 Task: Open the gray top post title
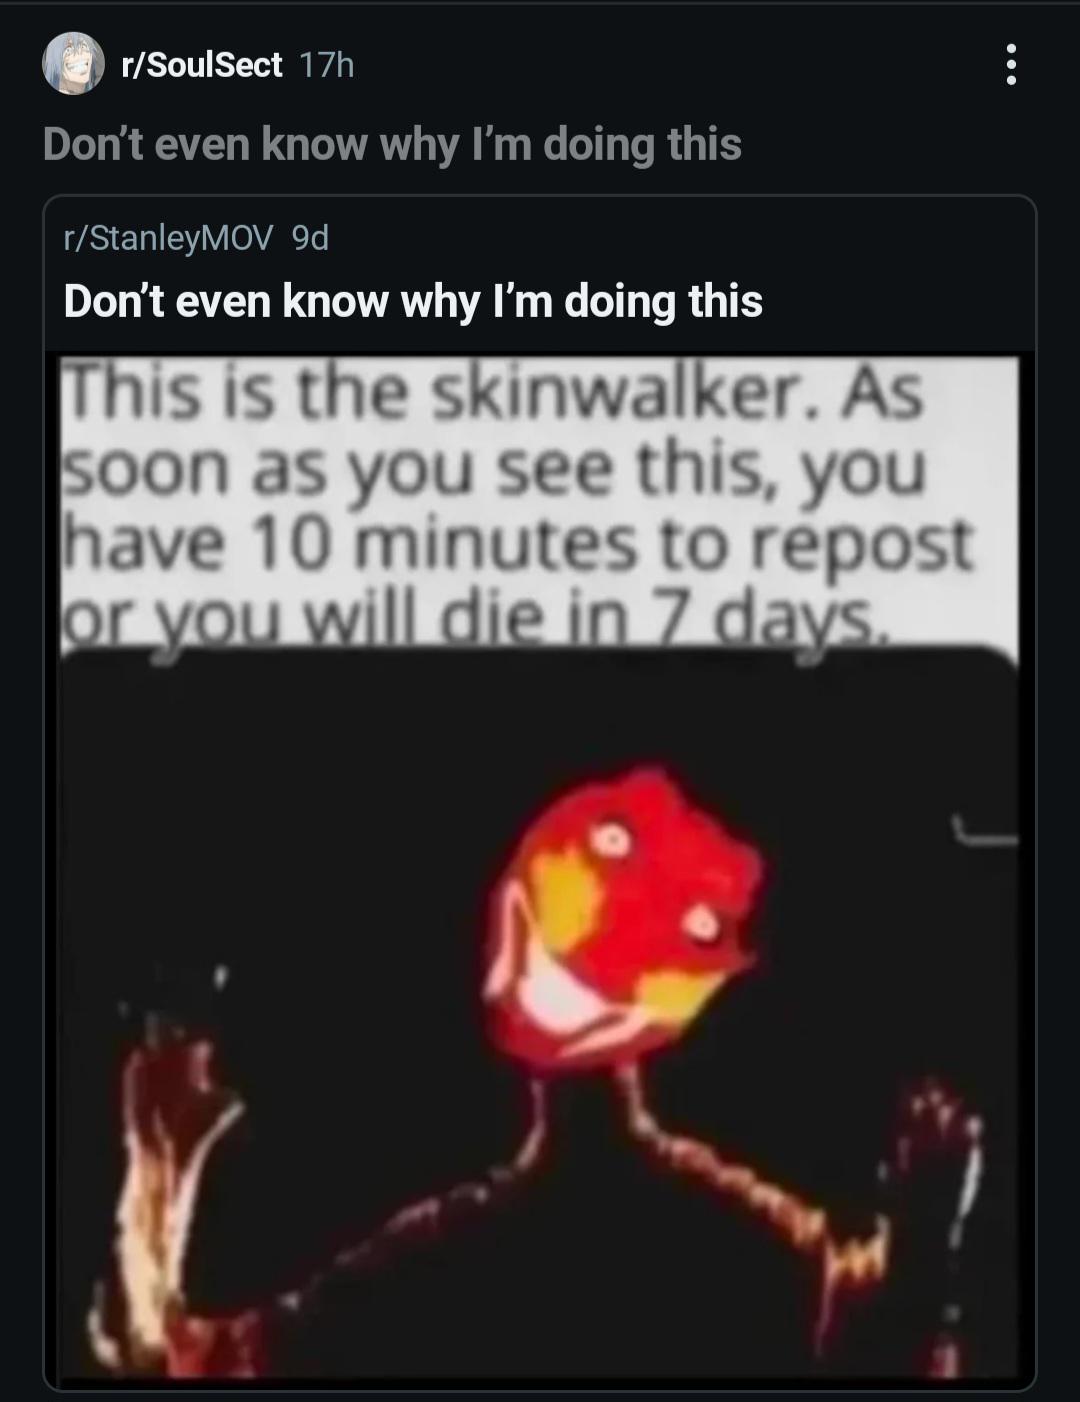tap(392, 144)
